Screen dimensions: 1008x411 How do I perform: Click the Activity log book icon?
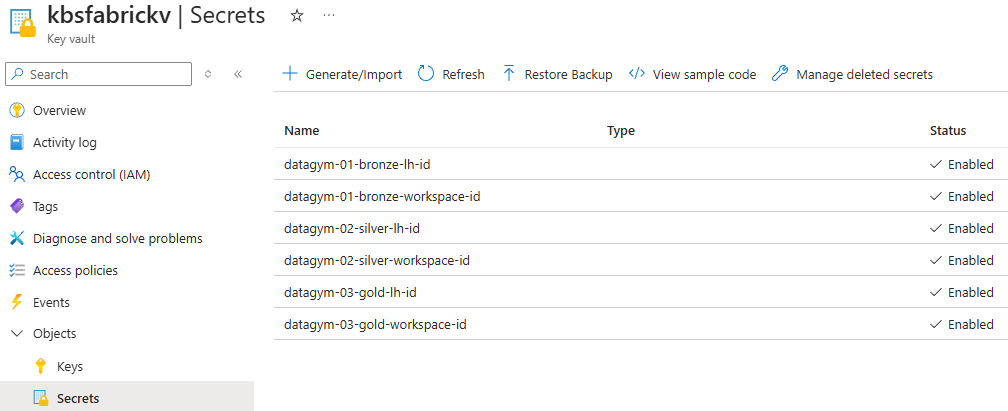coord(17,142)
